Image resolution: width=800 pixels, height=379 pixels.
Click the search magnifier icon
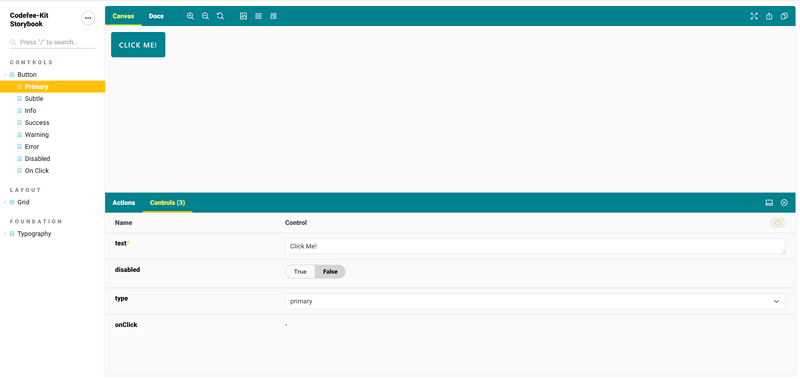click(13, 42)
